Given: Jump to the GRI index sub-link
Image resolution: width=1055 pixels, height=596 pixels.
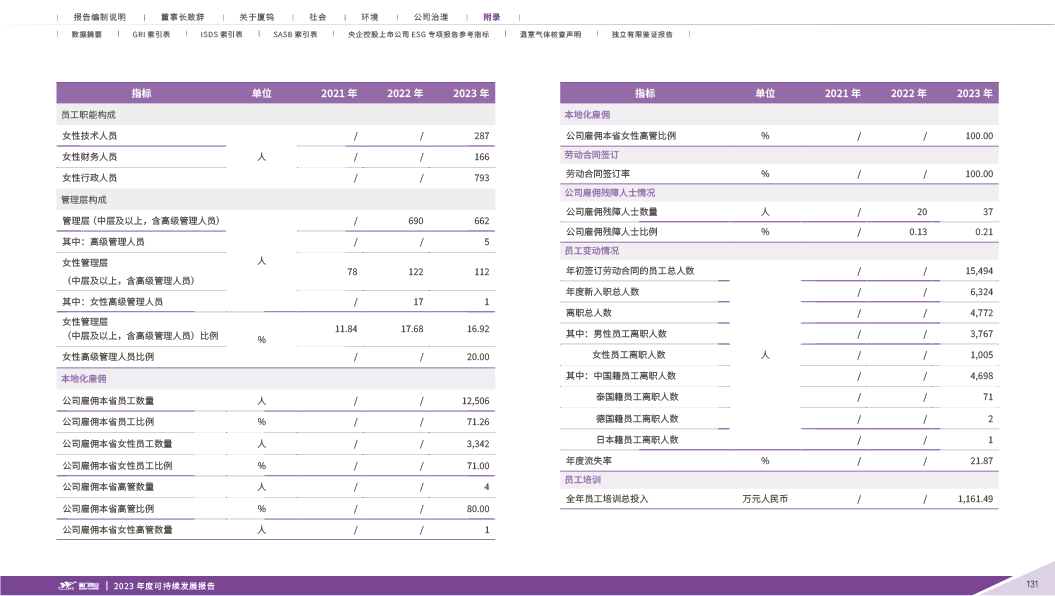Looking at the screenshot, I should [x=151, y=34].
